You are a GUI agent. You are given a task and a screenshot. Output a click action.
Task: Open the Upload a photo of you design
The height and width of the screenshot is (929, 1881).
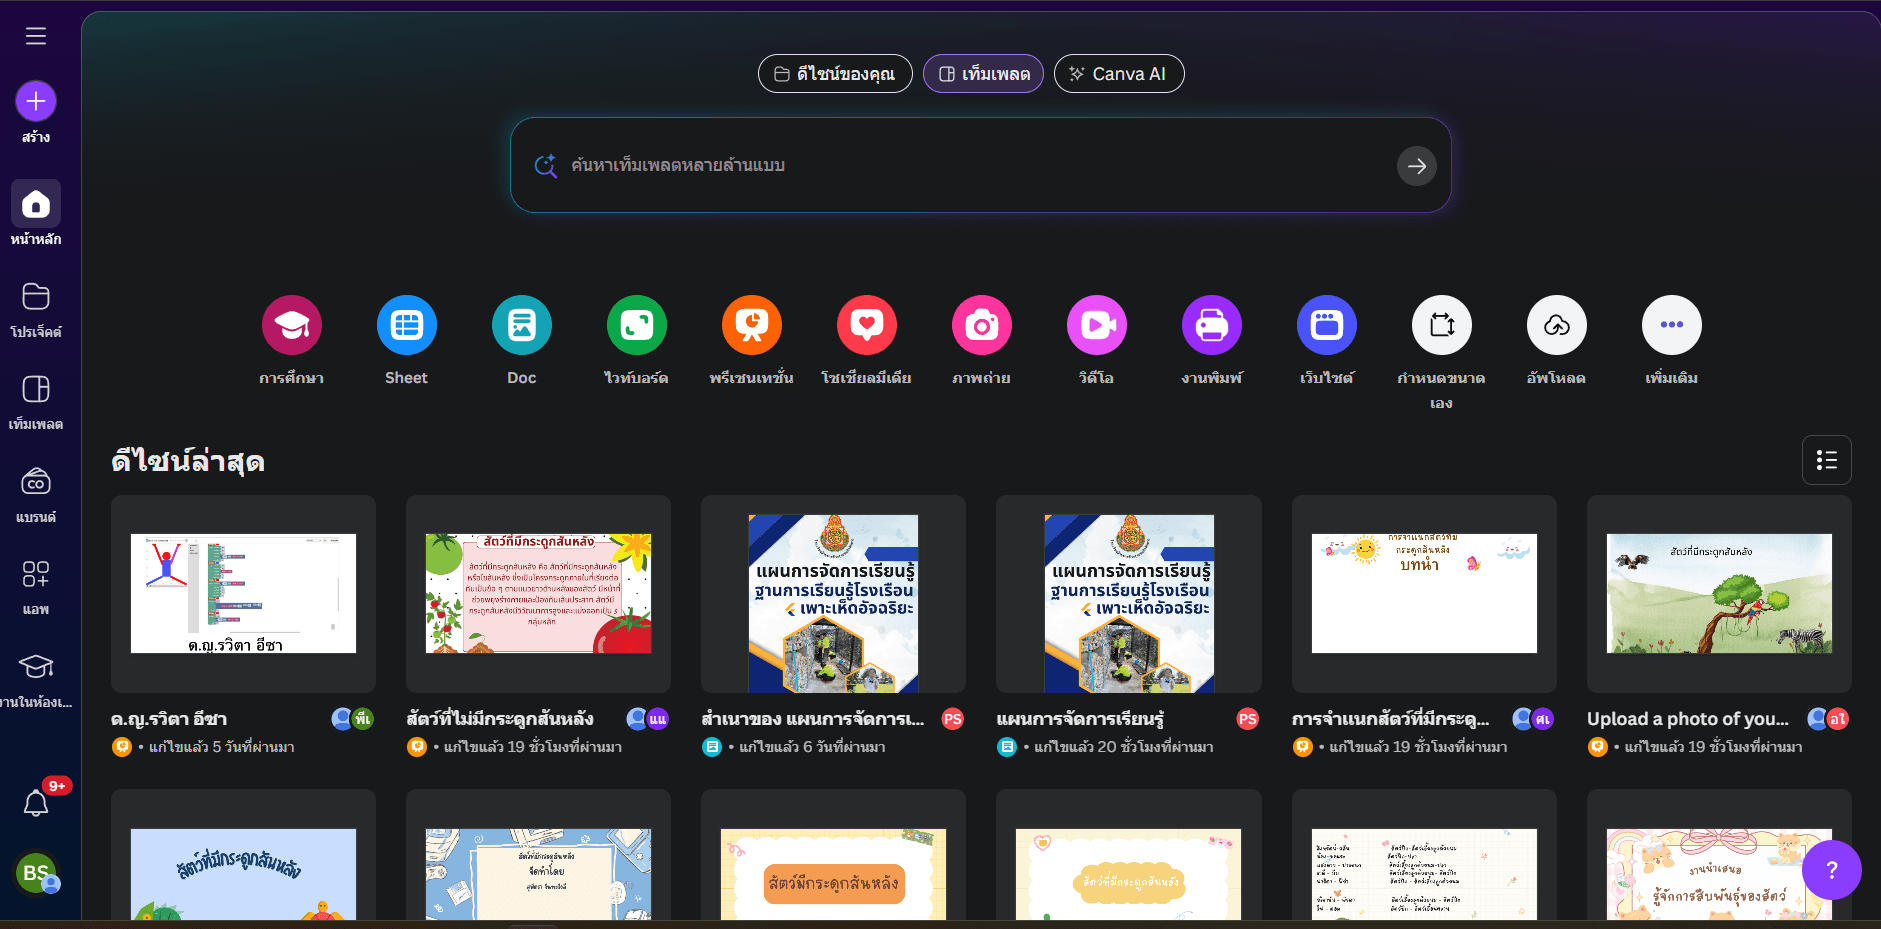pyautogui.click(x=1719, y=594)
